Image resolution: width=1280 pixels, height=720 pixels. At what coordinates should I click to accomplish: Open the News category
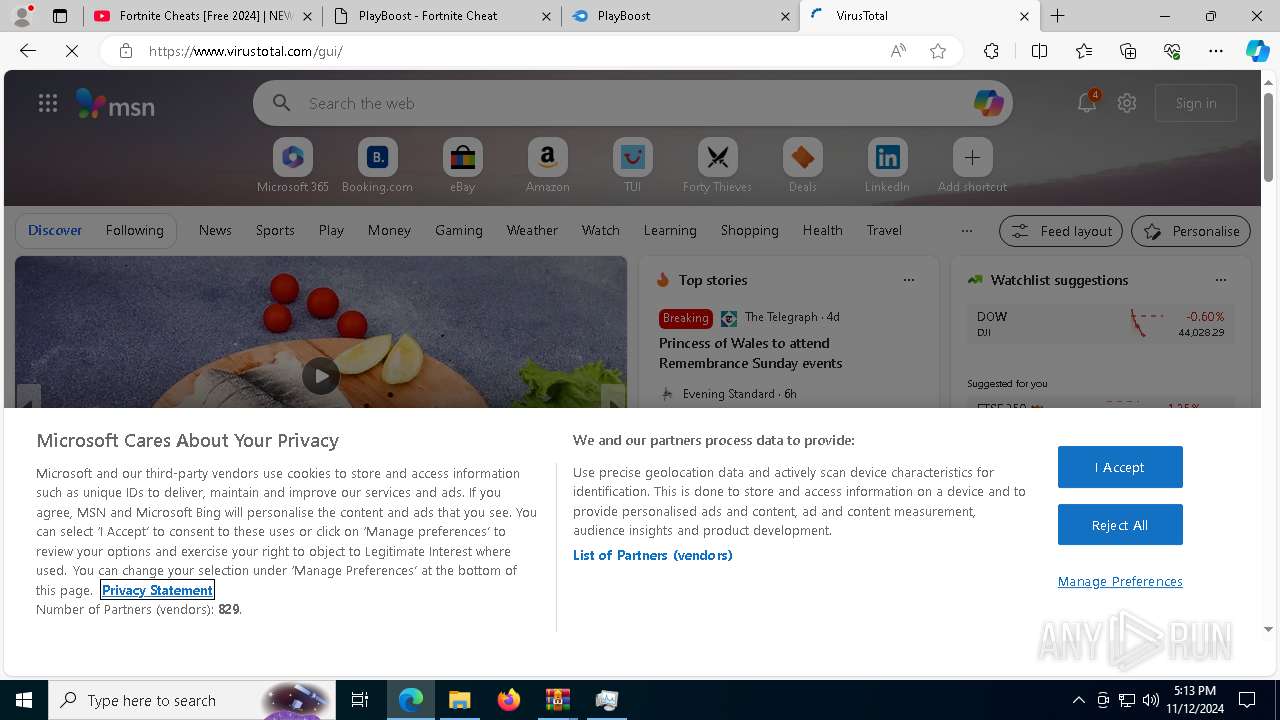[x=215, y=230]
